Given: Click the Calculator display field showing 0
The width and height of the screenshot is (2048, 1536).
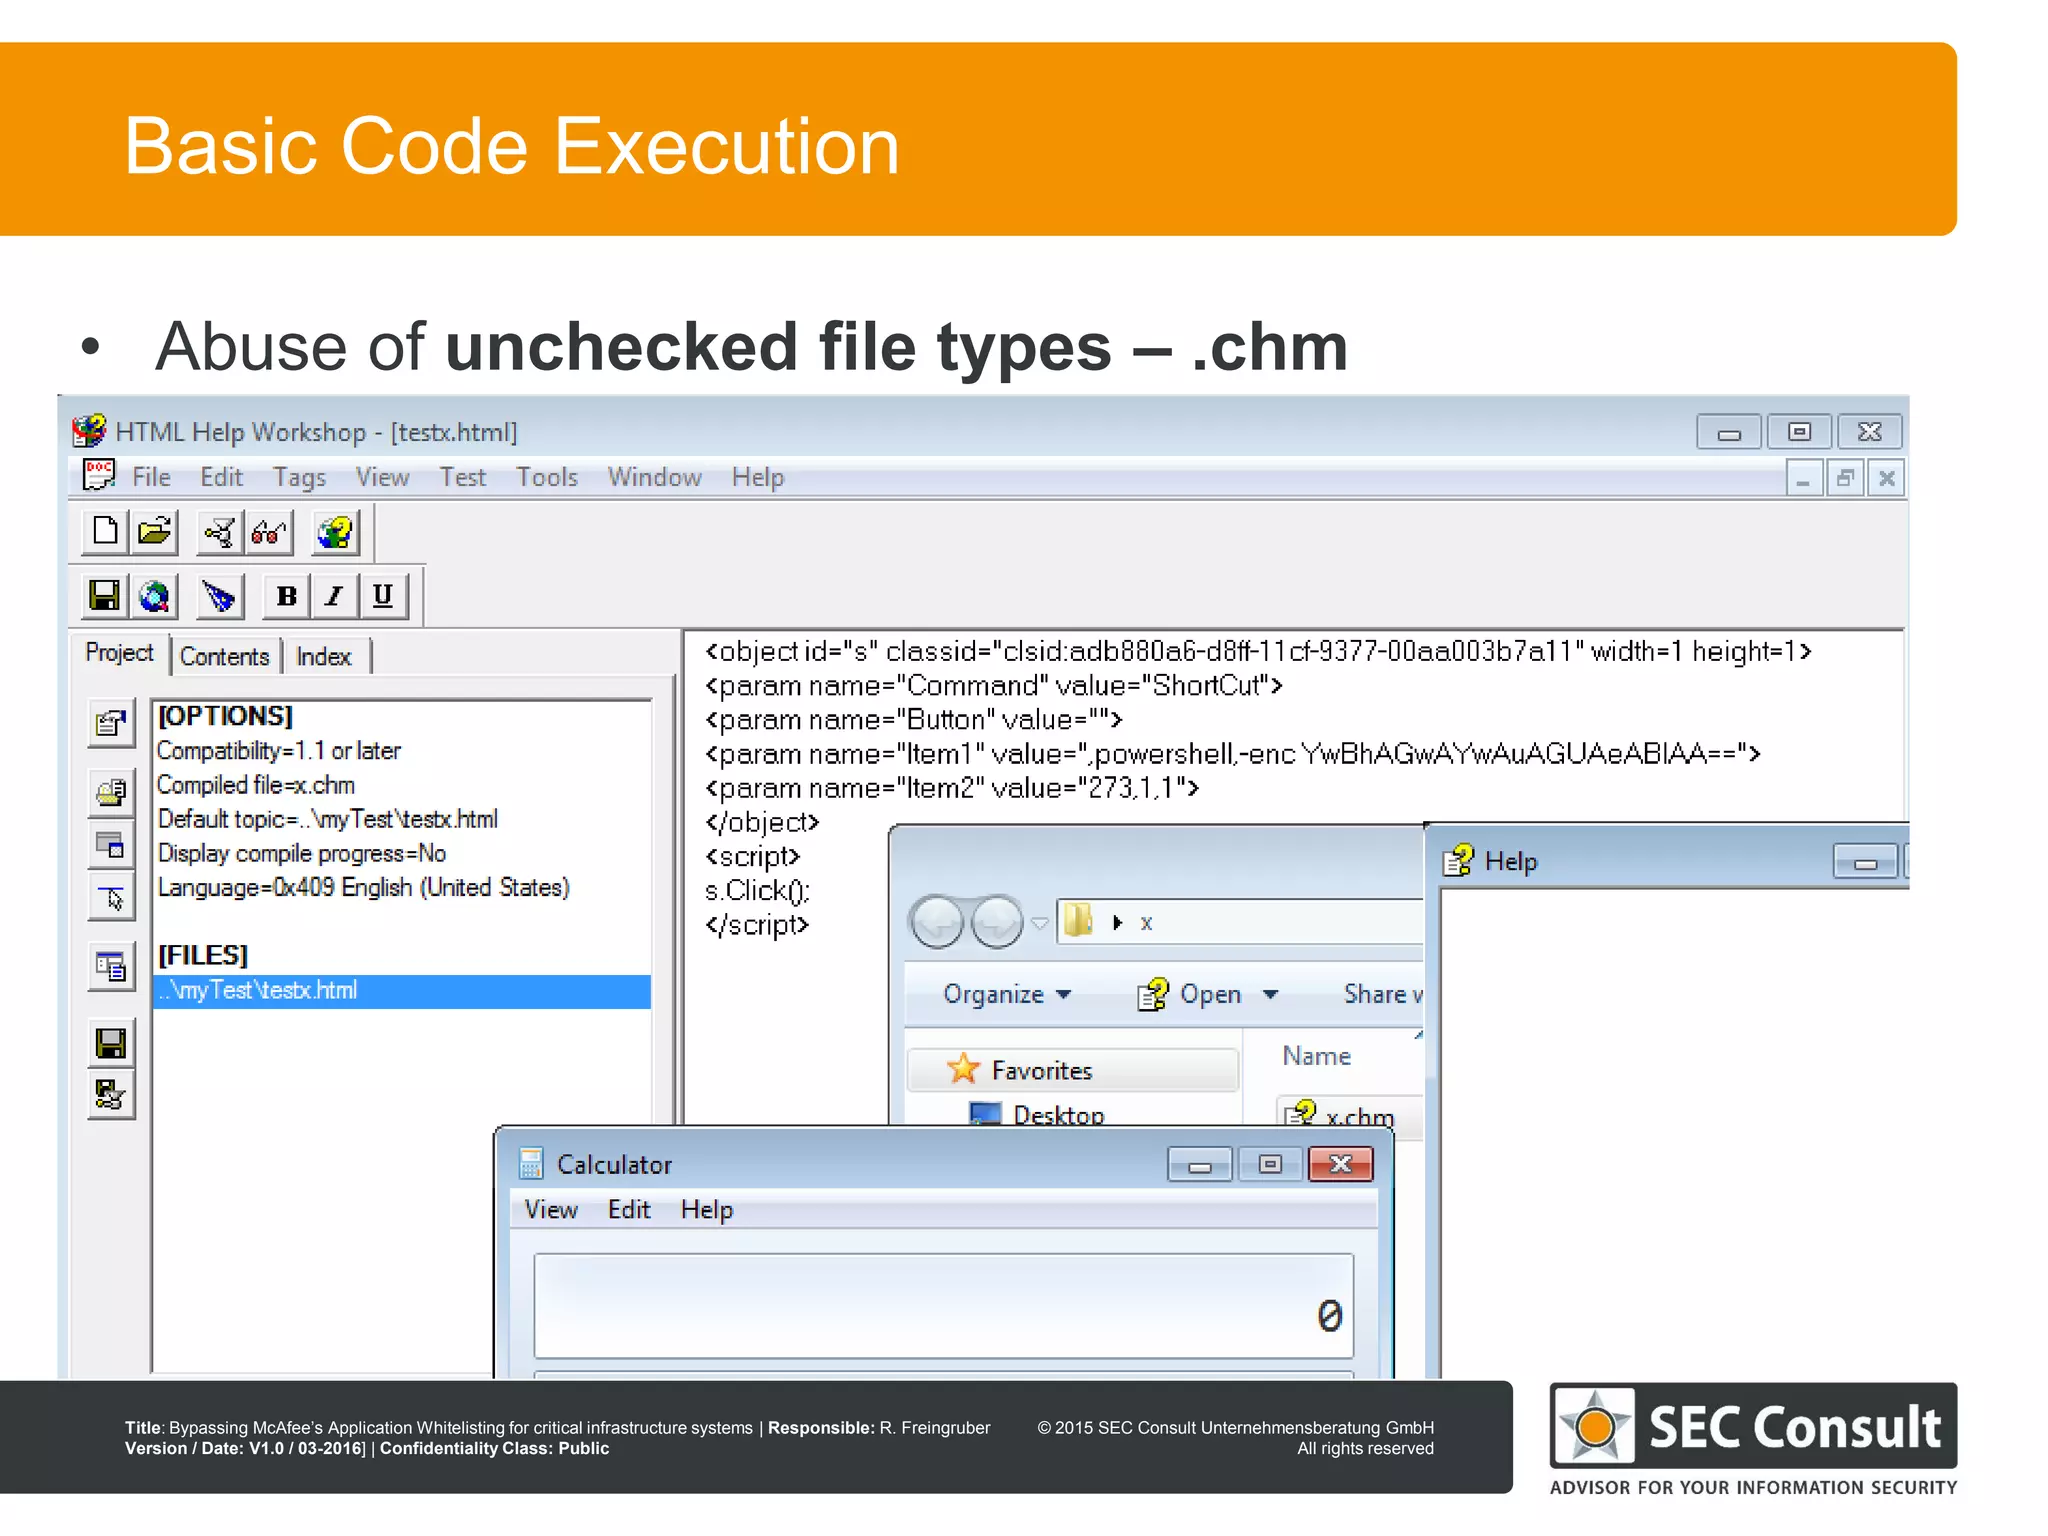Looking at the screenshot, I should click(943, 1306).
